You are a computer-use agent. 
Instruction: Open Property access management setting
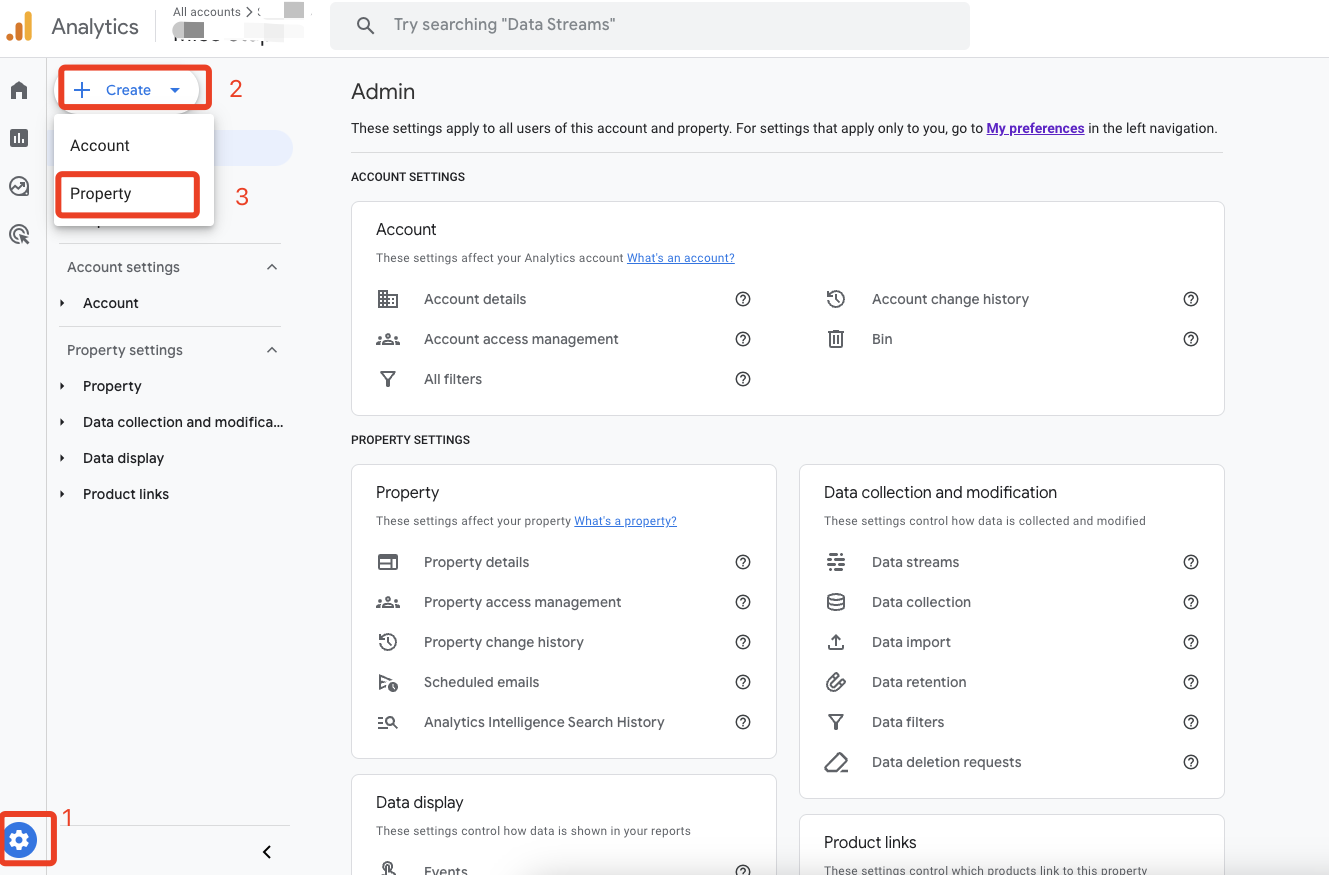(522, 602)
